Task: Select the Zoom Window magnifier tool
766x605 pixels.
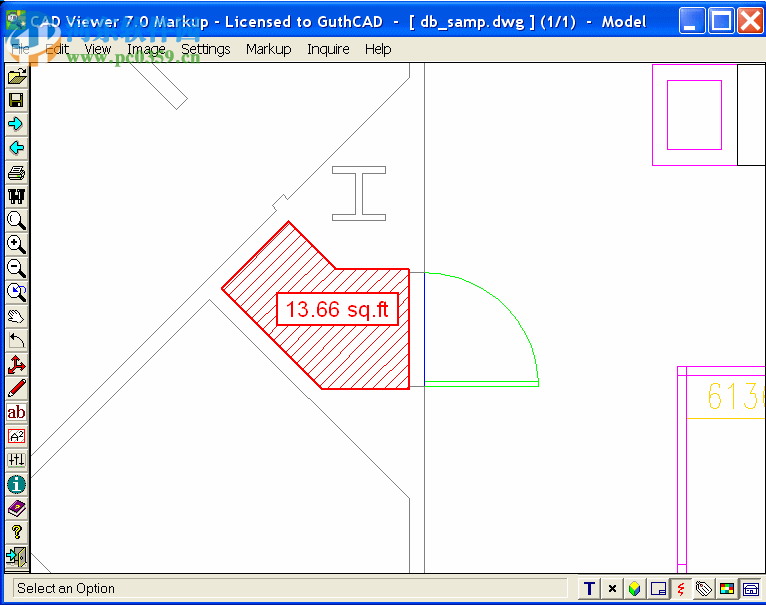Action: click(x=17, y=220)
